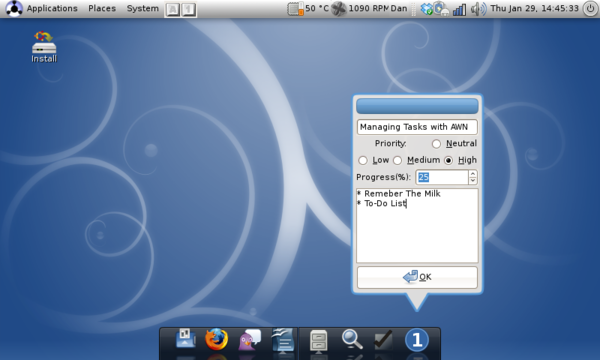Select the Medium priority radio button

pos(398,160)
